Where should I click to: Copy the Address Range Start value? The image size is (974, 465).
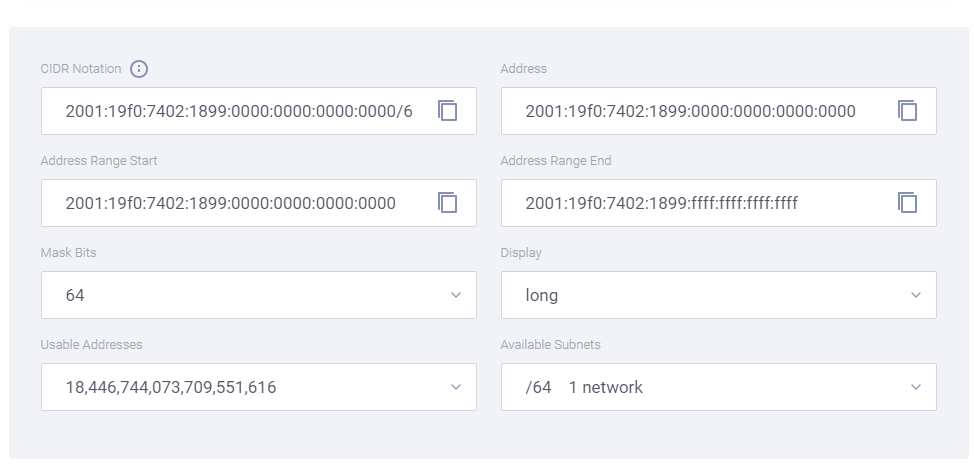pyautogui.click(x=447, y=203)
